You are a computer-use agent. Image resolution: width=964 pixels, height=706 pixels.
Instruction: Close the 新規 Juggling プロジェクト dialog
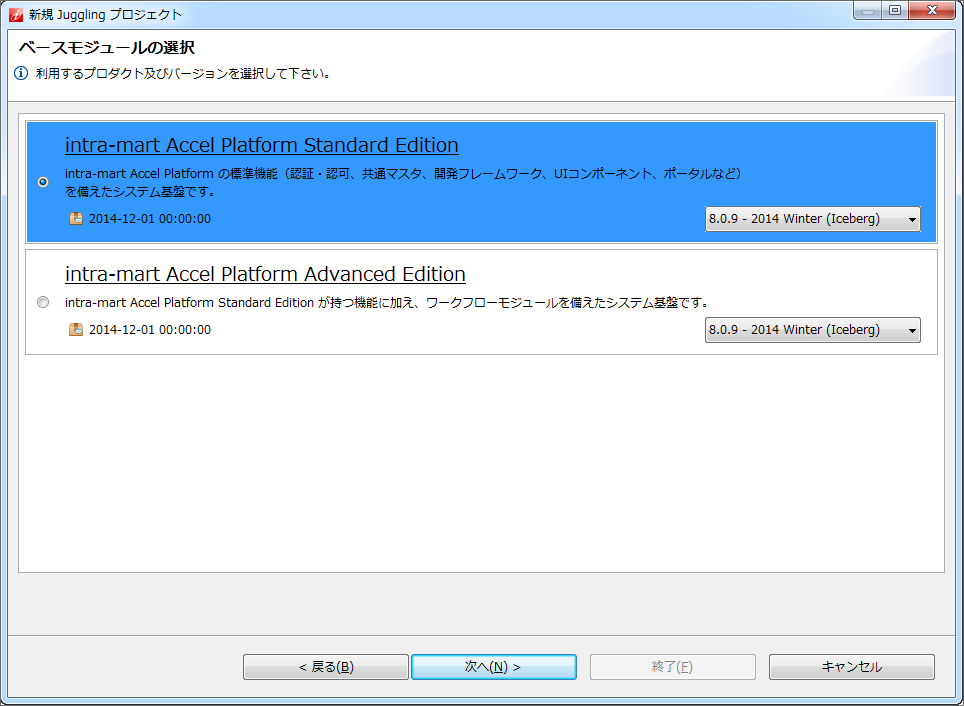coord(932,10)
